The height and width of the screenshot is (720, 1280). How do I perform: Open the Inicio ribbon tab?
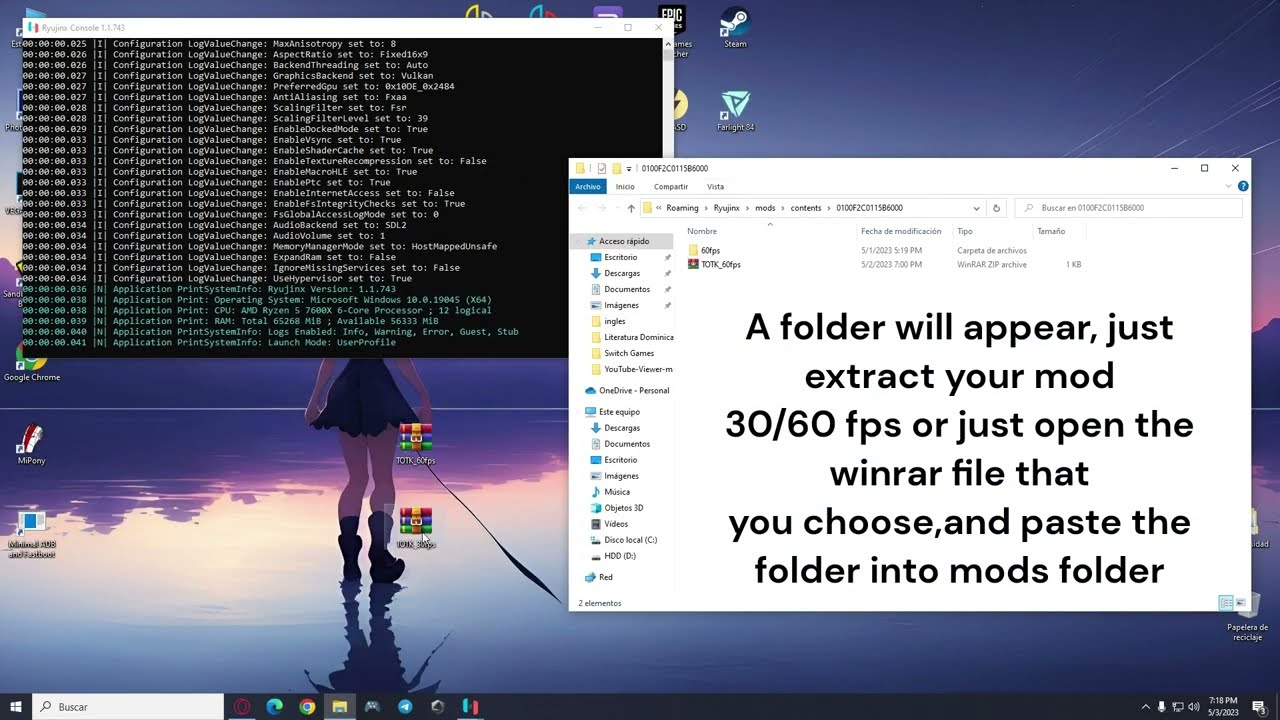tap(625, 186)
